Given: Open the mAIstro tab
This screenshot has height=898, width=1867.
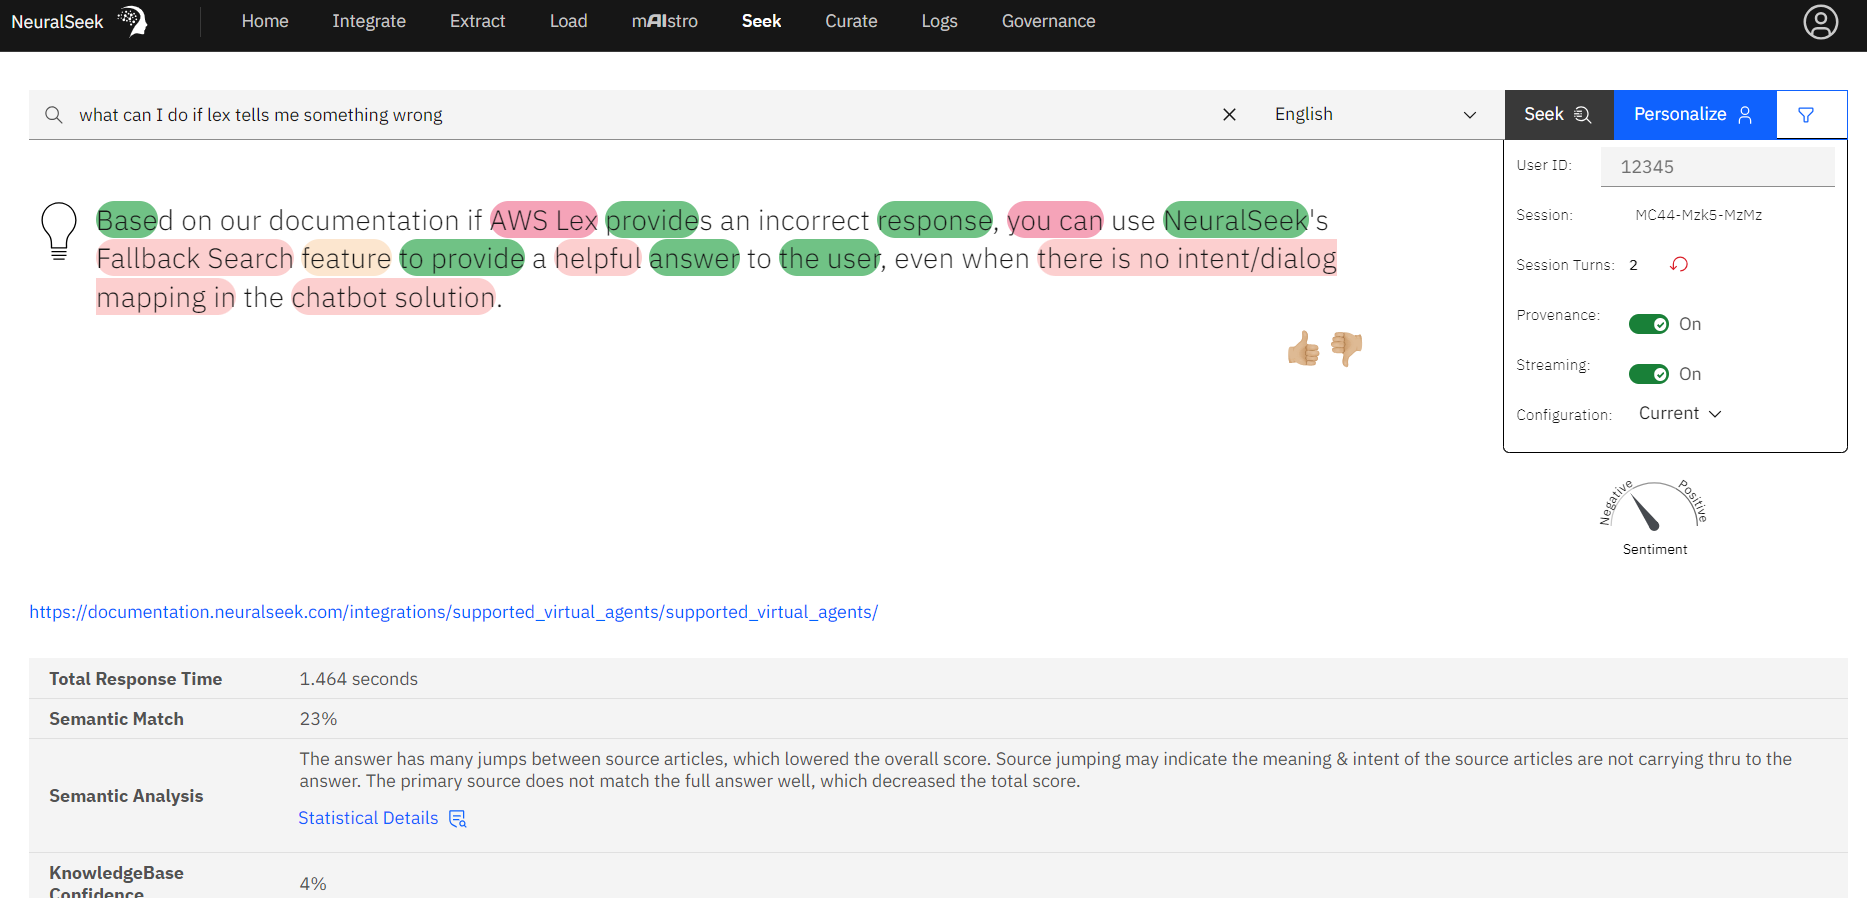Looking at the screenshot, I should 664,21.
